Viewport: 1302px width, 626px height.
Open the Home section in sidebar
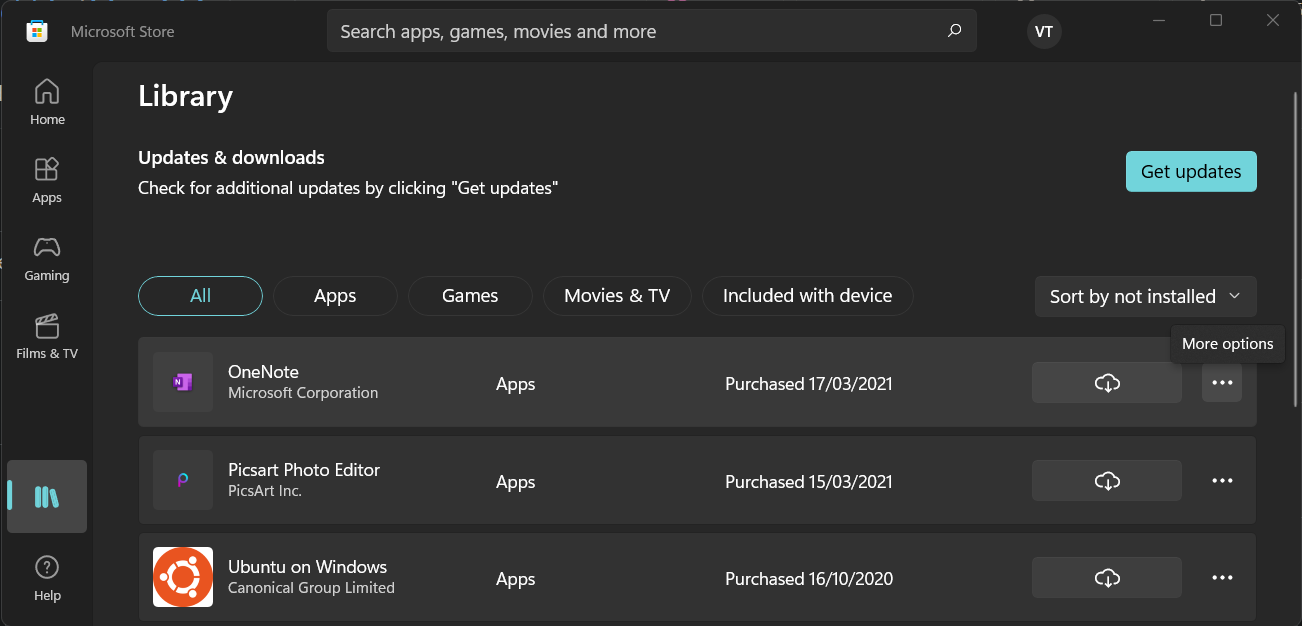[46, 100]
